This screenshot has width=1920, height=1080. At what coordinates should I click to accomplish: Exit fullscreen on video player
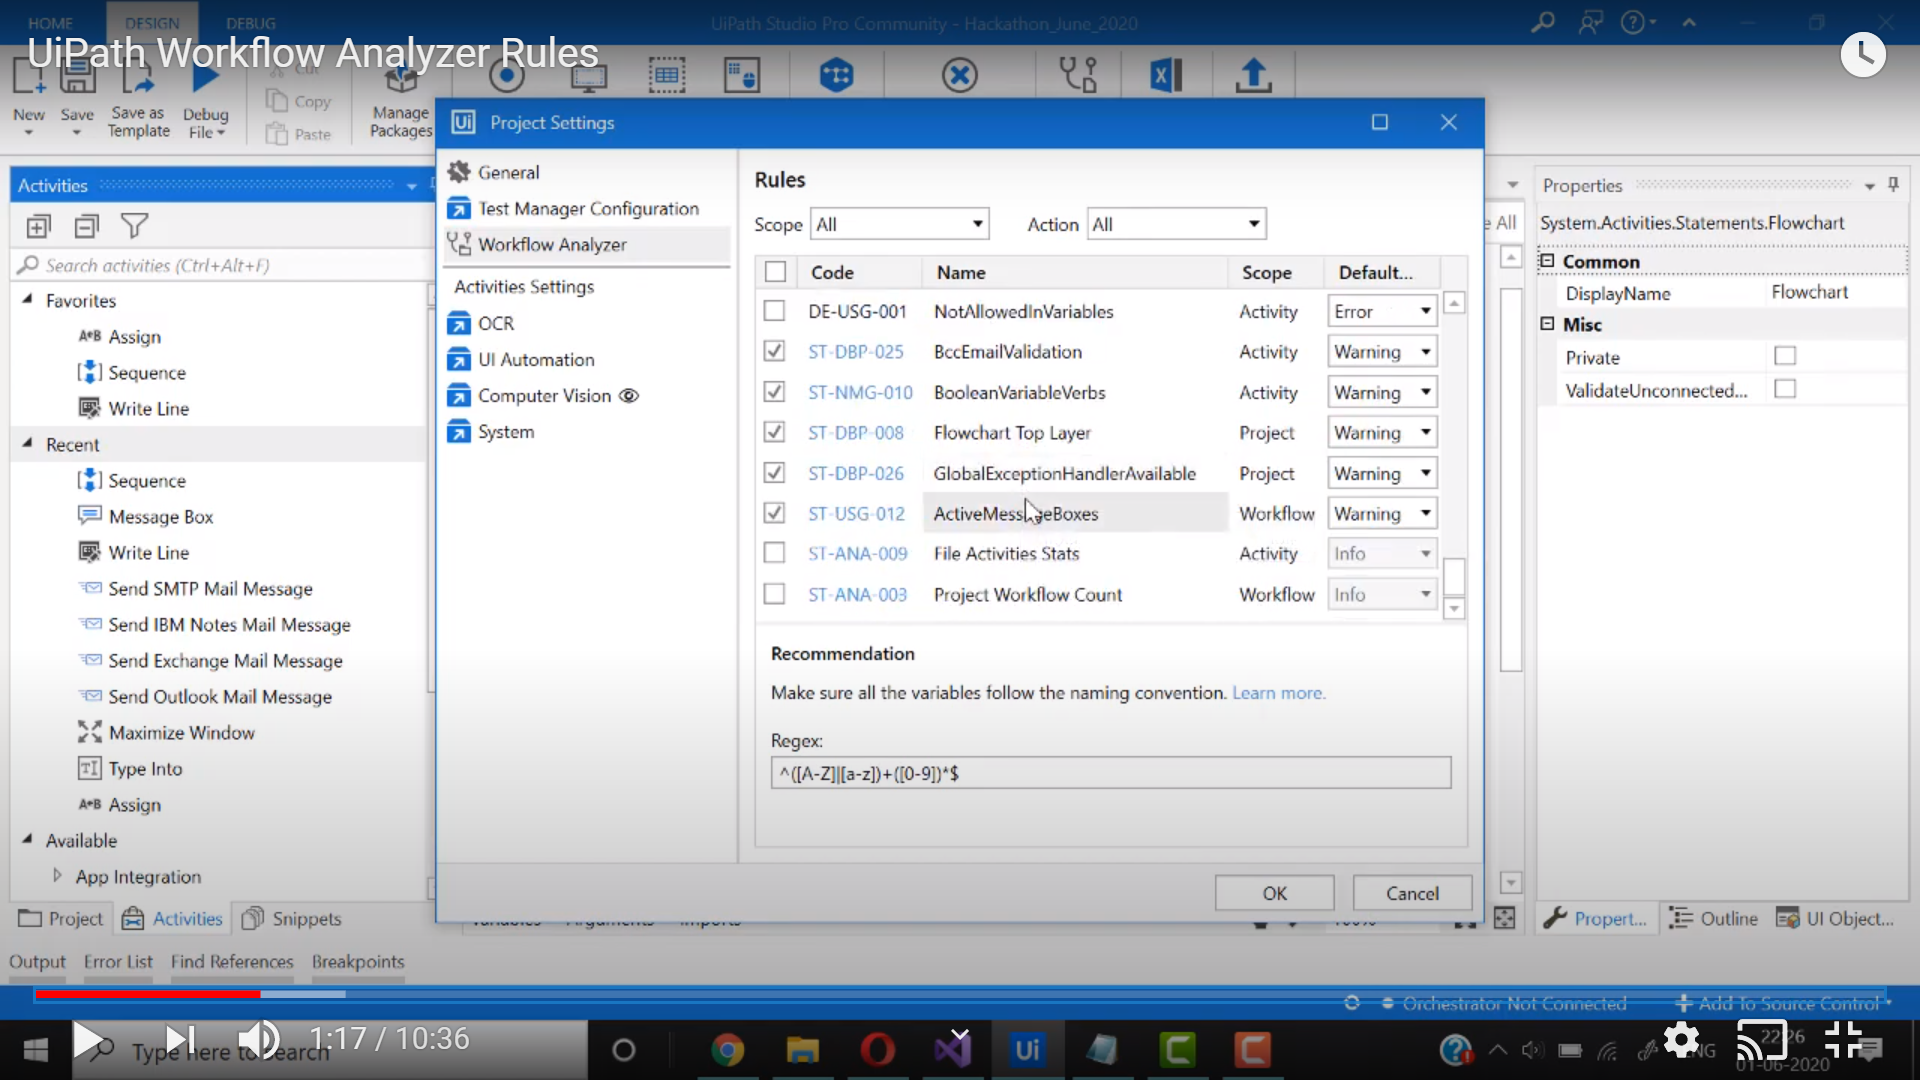(x=1843, y=1040)
